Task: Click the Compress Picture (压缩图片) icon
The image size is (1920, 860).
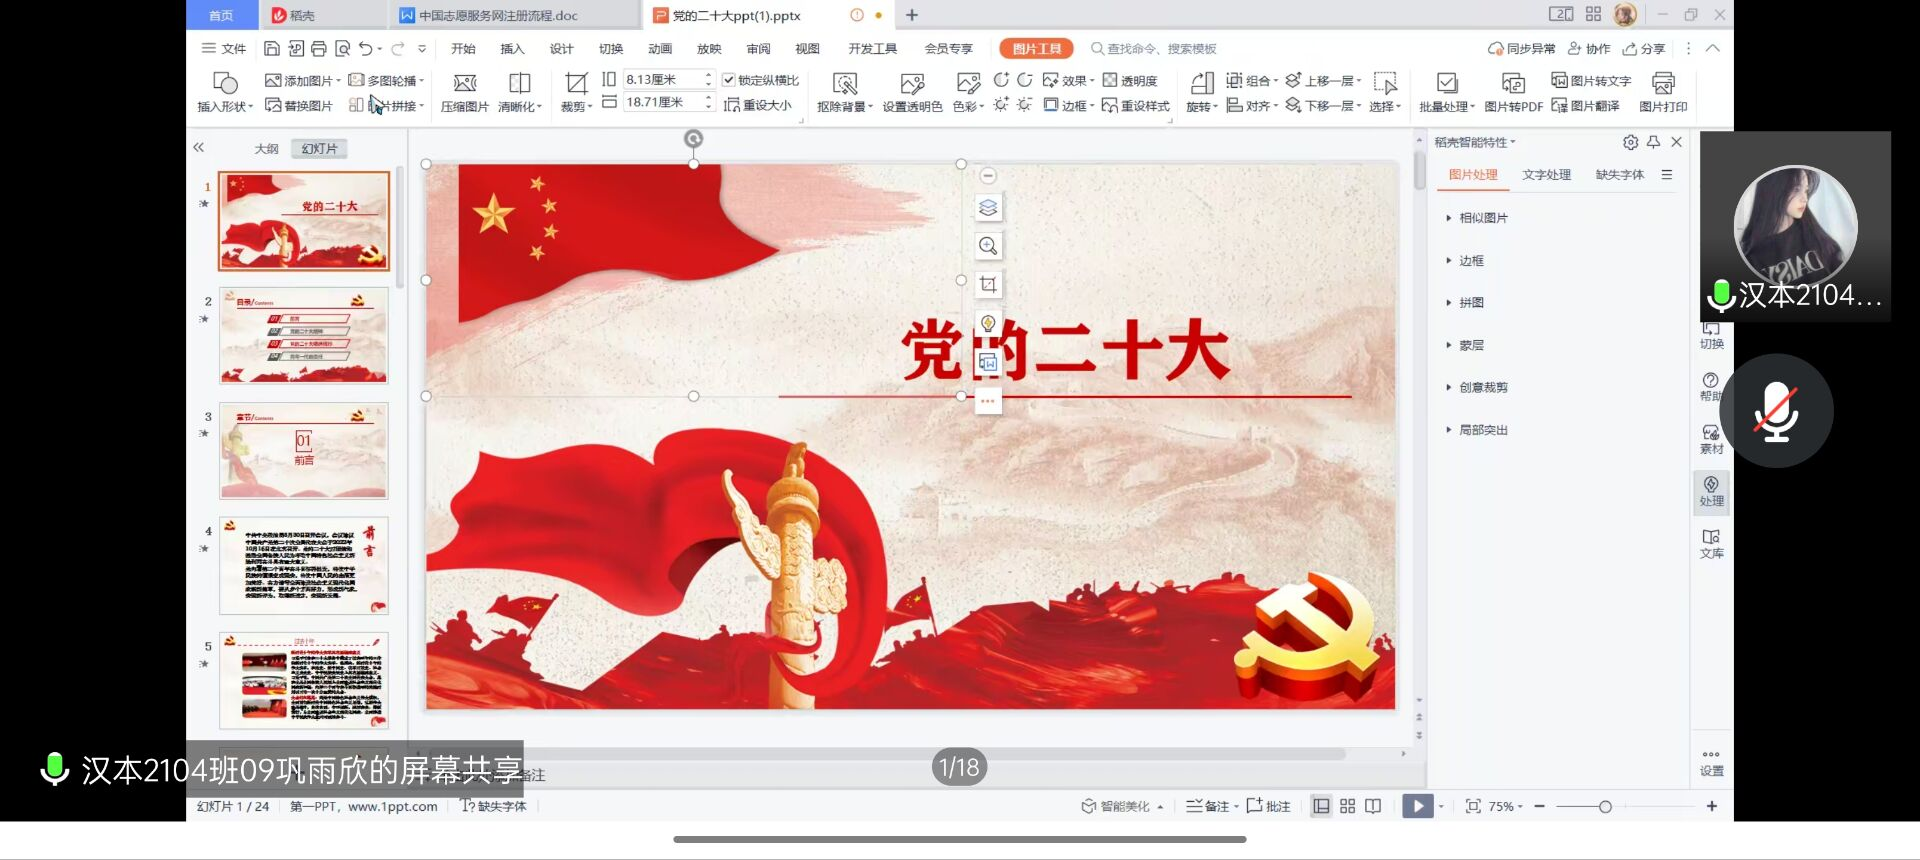Action: tap(465, 91)
